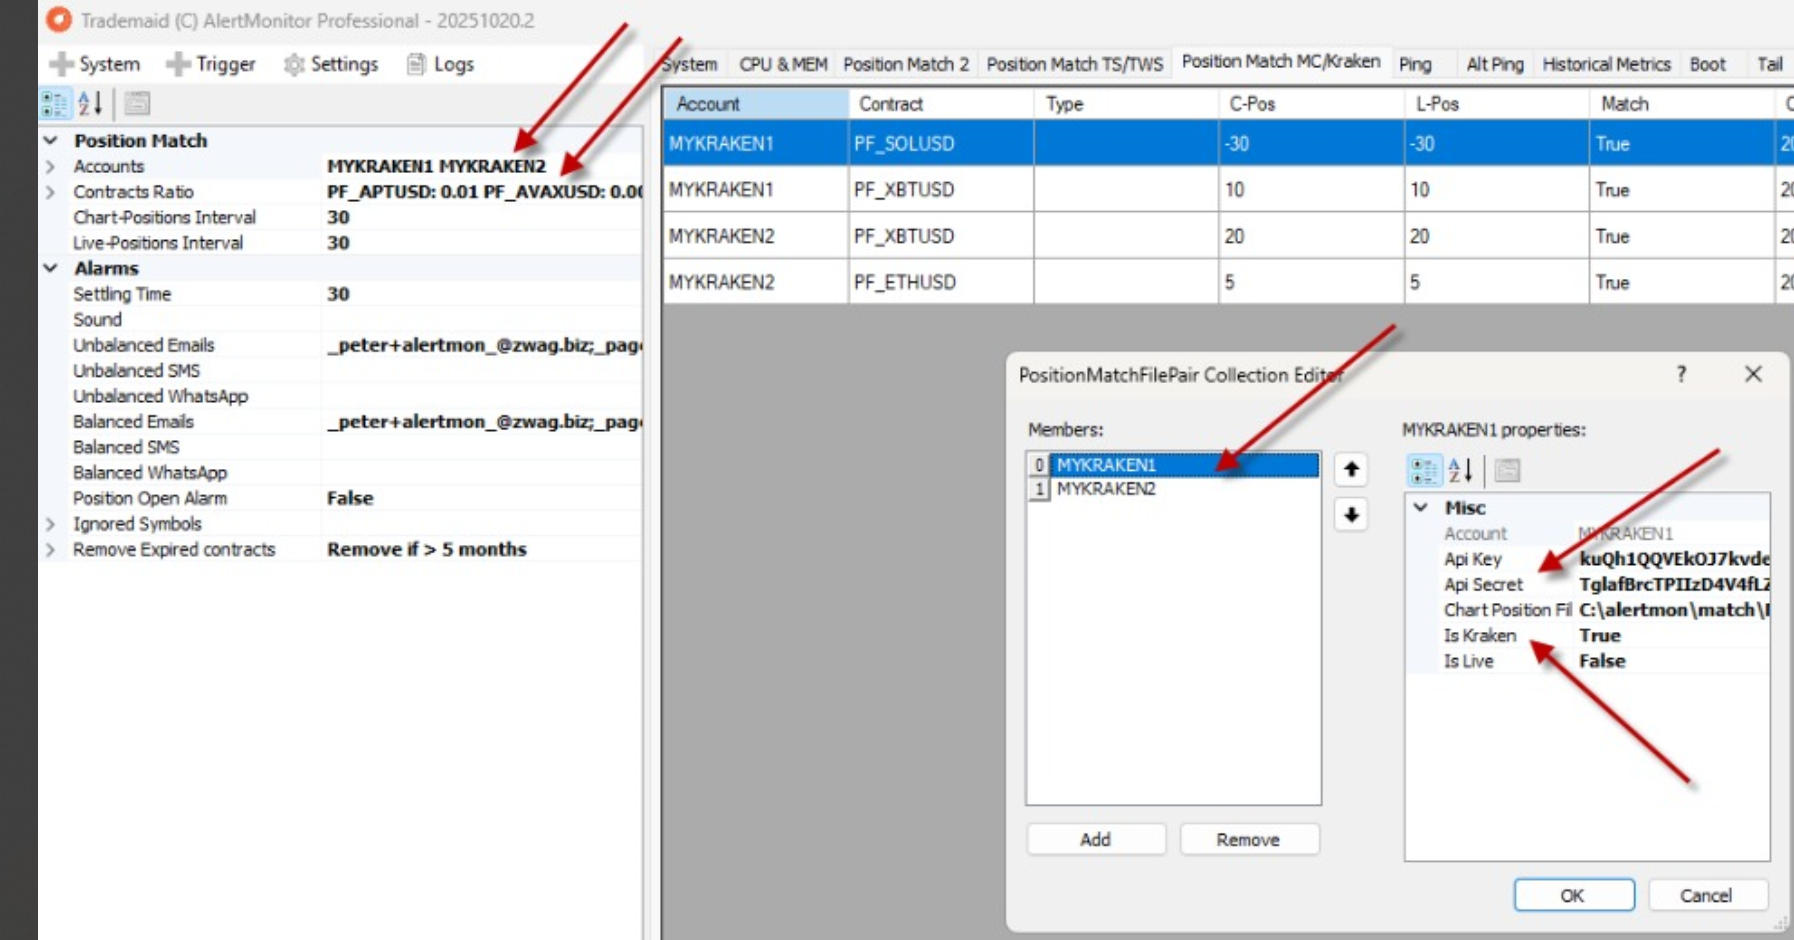
Task: Click the property pages icon in left panel
Action: [137, 104]
